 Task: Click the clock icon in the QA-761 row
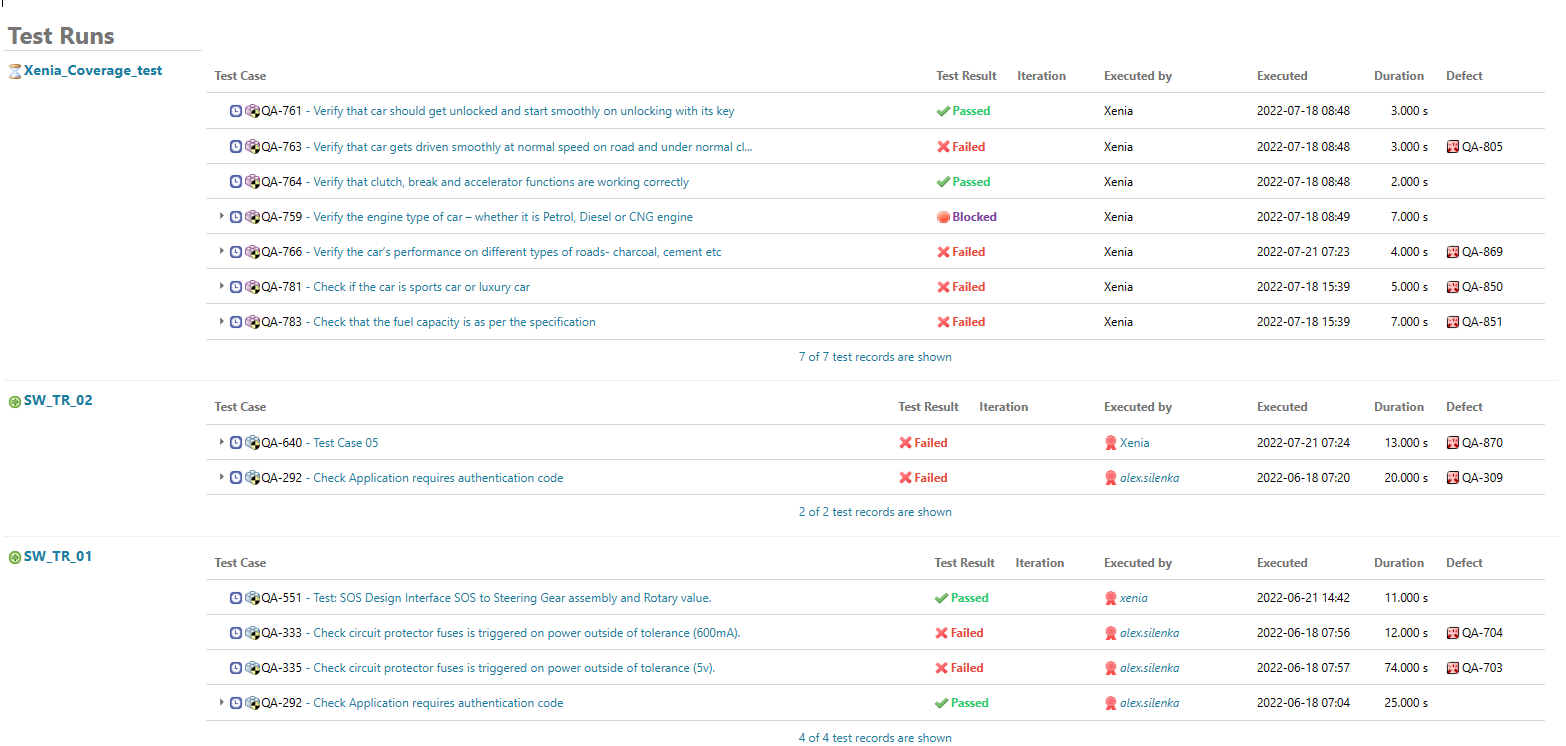pos(236,112)
